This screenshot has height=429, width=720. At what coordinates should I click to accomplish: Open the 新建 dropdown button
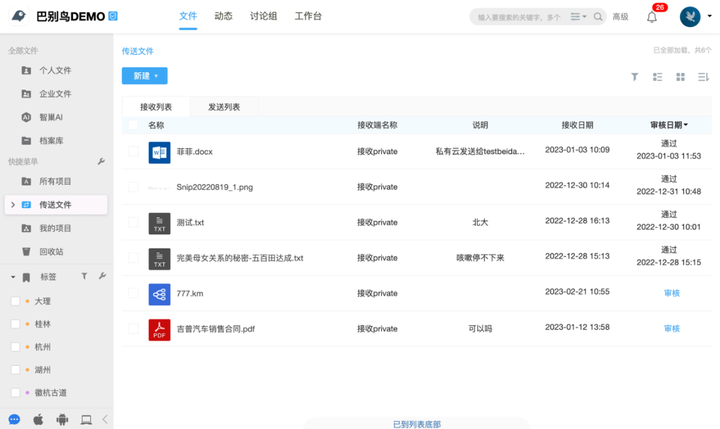[145, 76]
